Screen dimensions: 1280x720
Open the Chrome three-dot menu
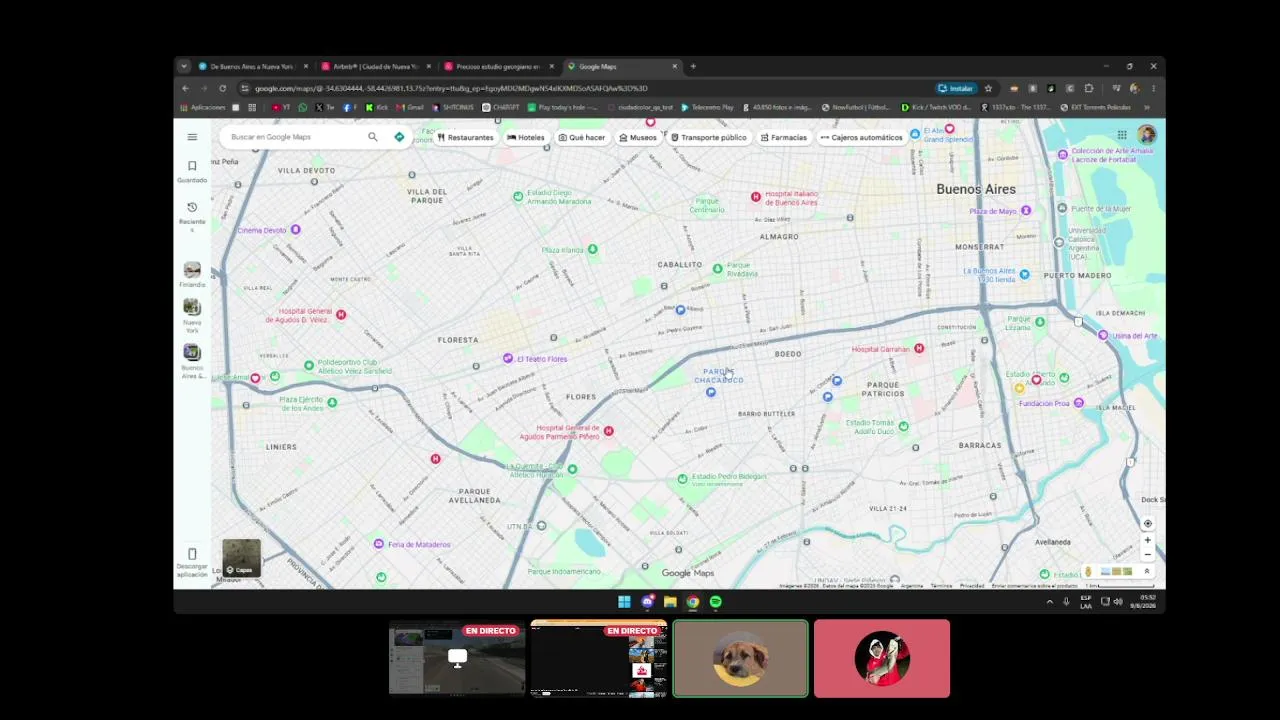[x=1153, y=88]
